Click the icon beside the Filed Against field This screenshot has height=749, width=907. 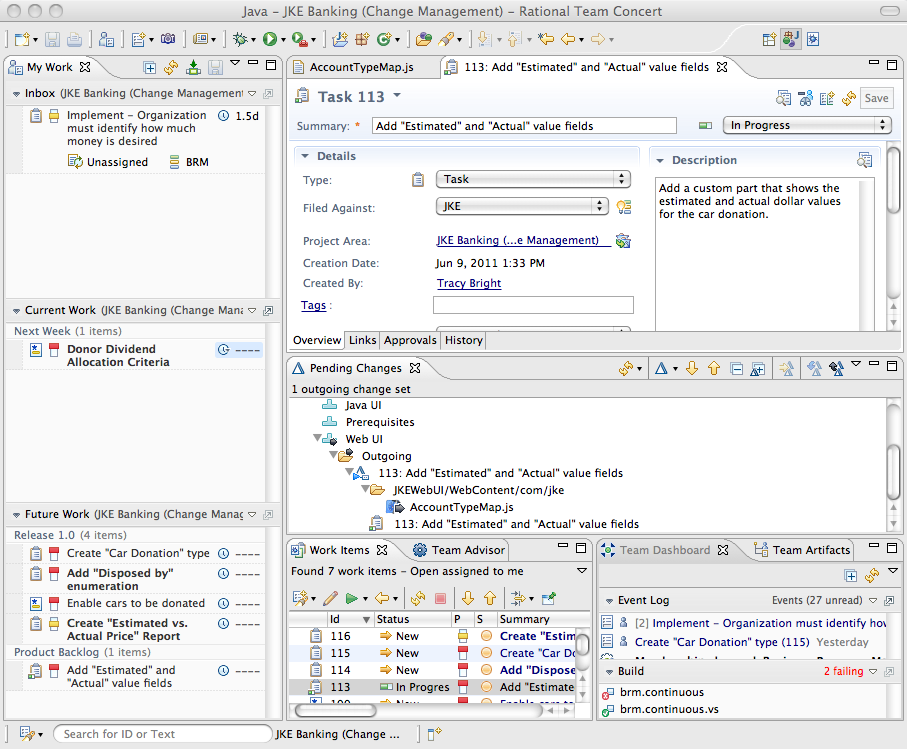pos(624,206)
